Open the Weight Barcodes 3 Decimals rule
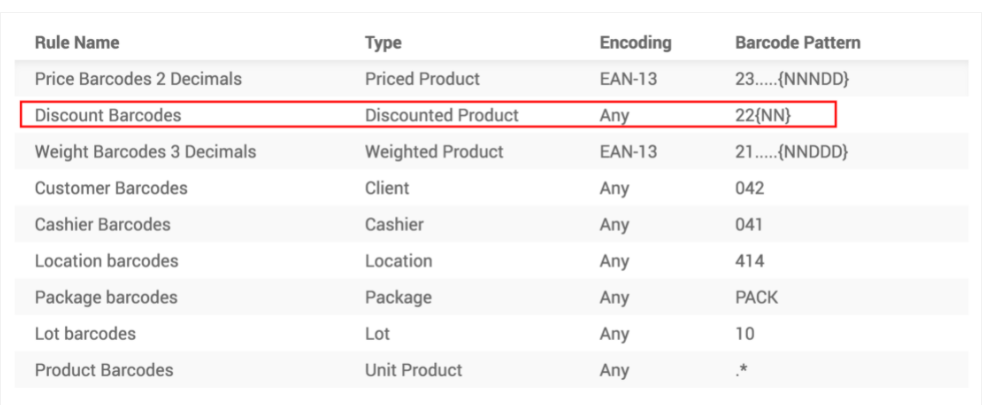Image resolution: width=991 pixels, height=405 pixels. pos(491,152)
